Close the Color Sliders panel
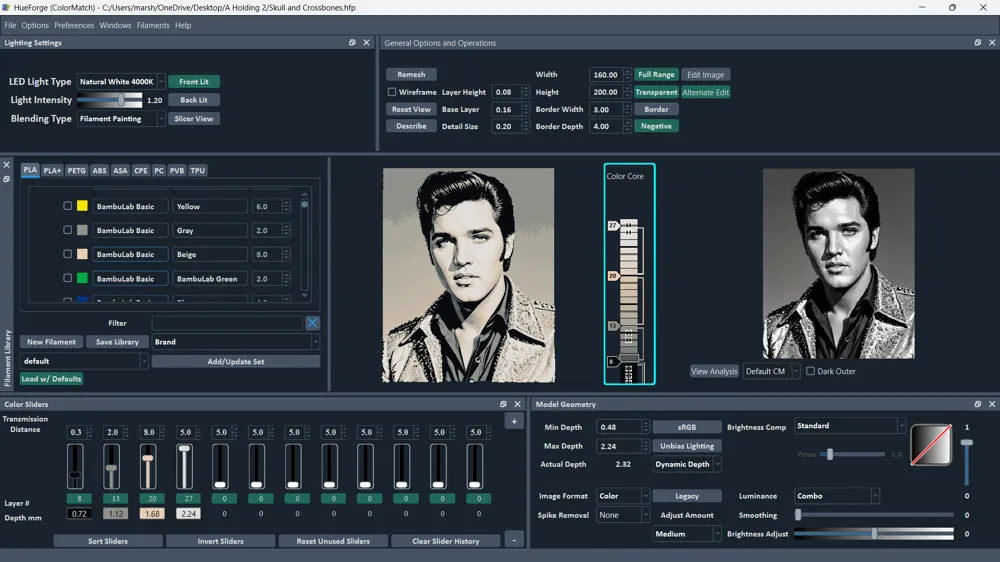Image resolution: width=1000 pixels, height=562 pixels. 517,404
